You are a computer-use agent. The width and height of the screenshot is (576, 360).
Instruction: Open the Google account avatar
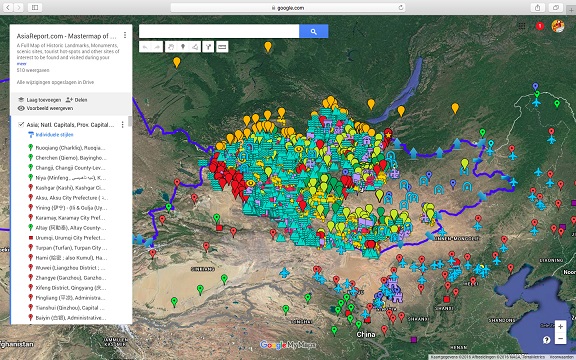pyautogui.click(x=558, y=26)
